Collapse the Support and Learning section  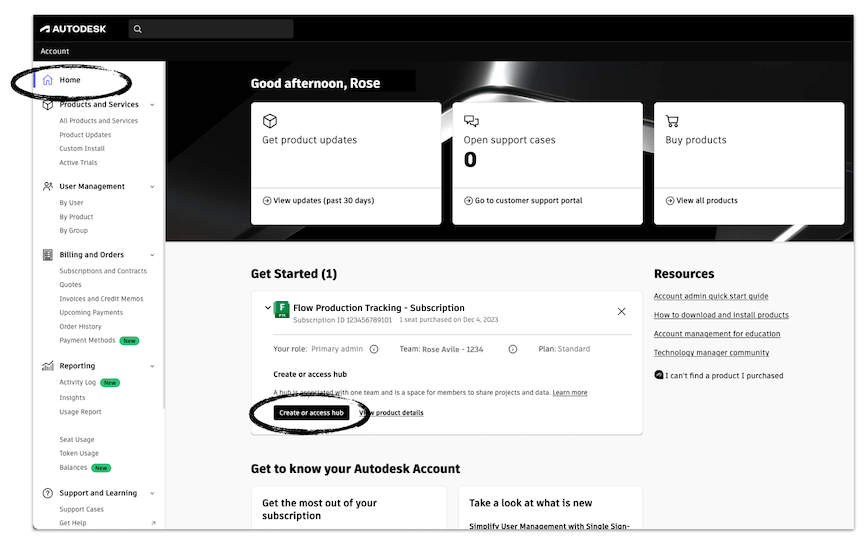pos(152,493)
